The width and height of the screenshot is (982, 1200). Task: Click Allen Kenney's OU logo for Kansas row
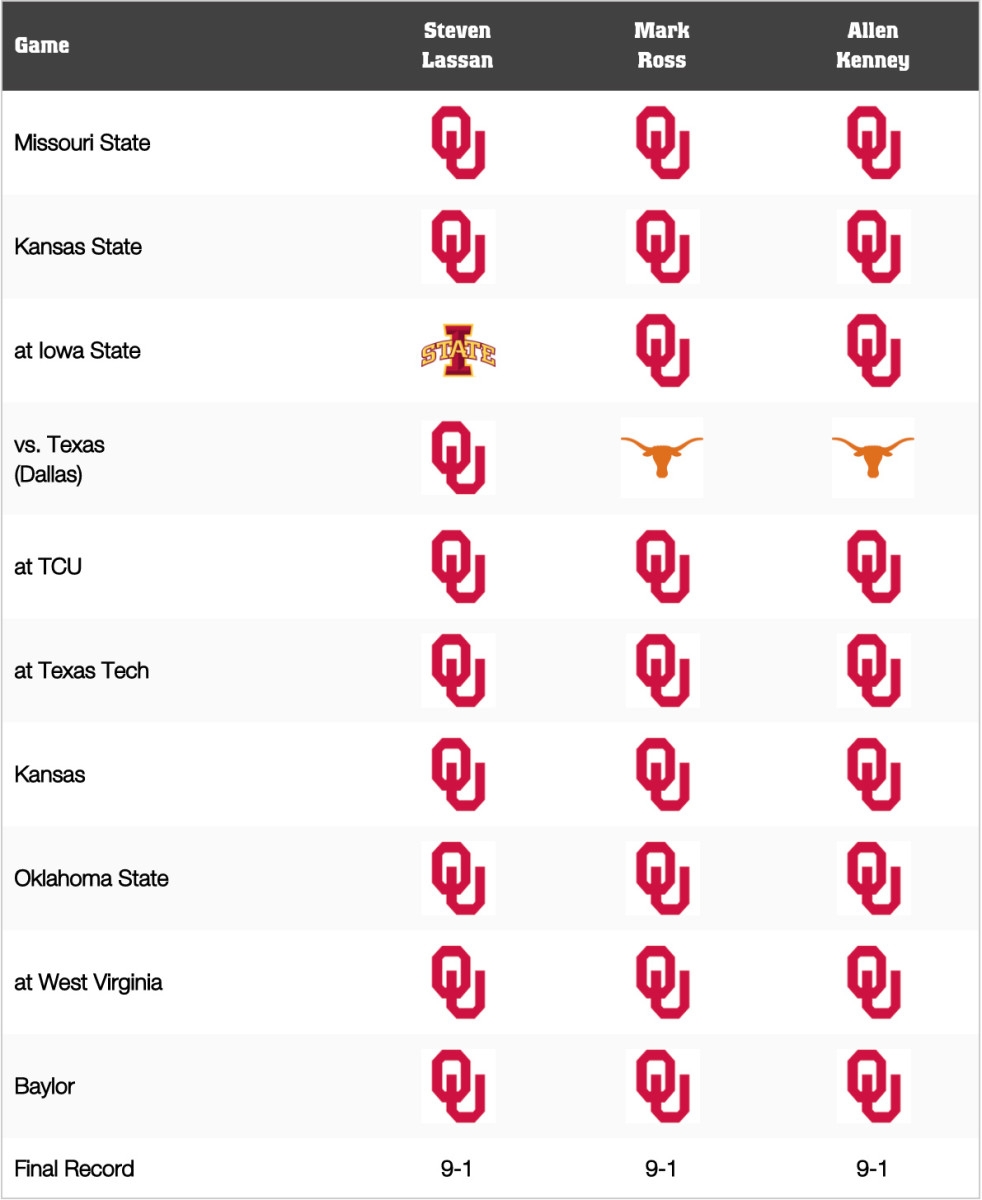873,775
